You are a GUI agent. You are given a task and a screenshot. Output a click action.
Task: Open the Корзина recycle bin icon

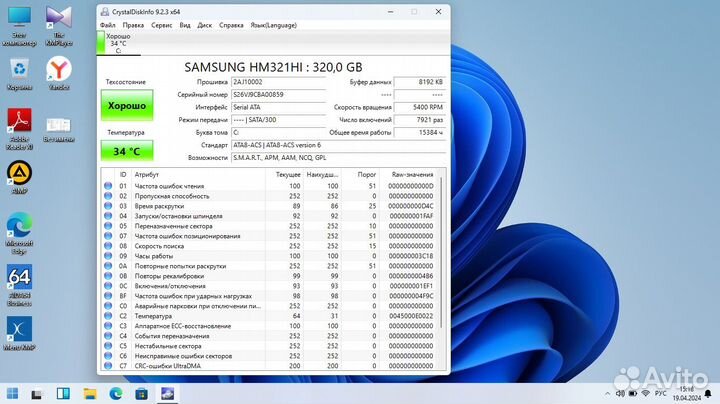coord(19,74)
